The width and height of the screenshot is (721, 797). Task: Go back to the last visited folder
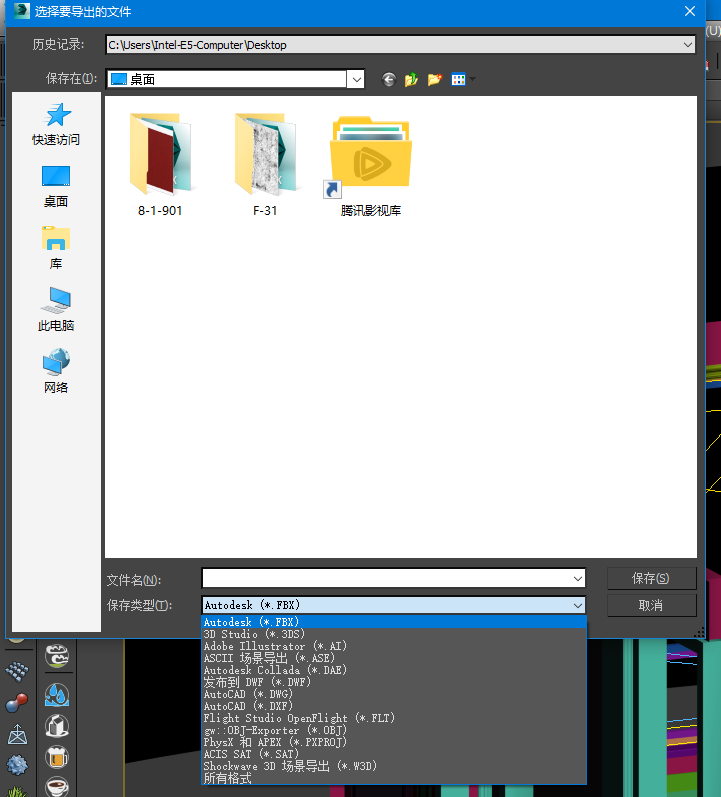[388, 79]
